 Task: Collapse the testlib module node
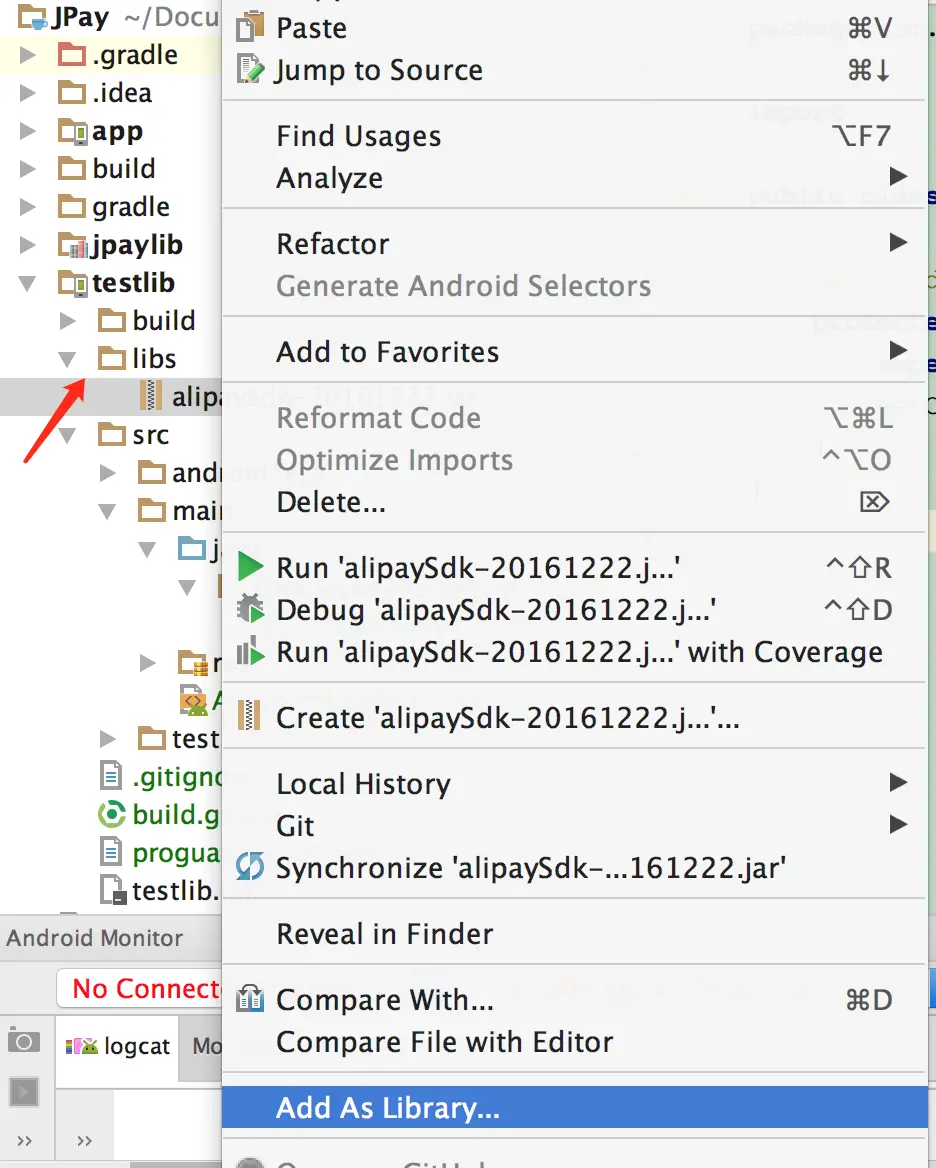28,283
